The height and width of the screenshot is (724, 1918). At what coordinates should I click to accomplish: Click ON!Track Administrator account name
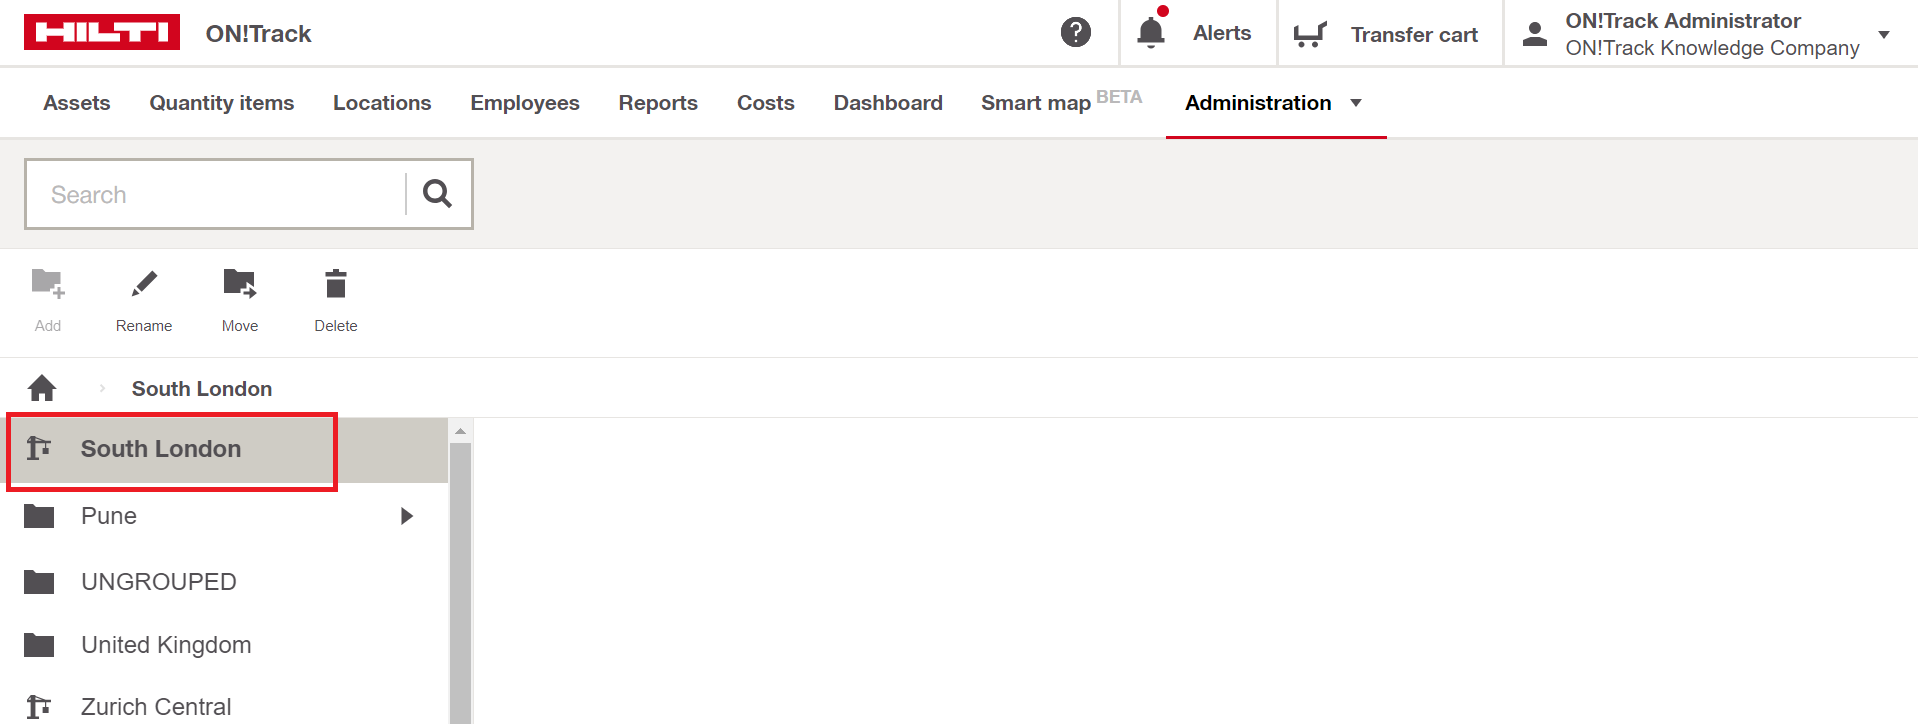(1683, 21)
